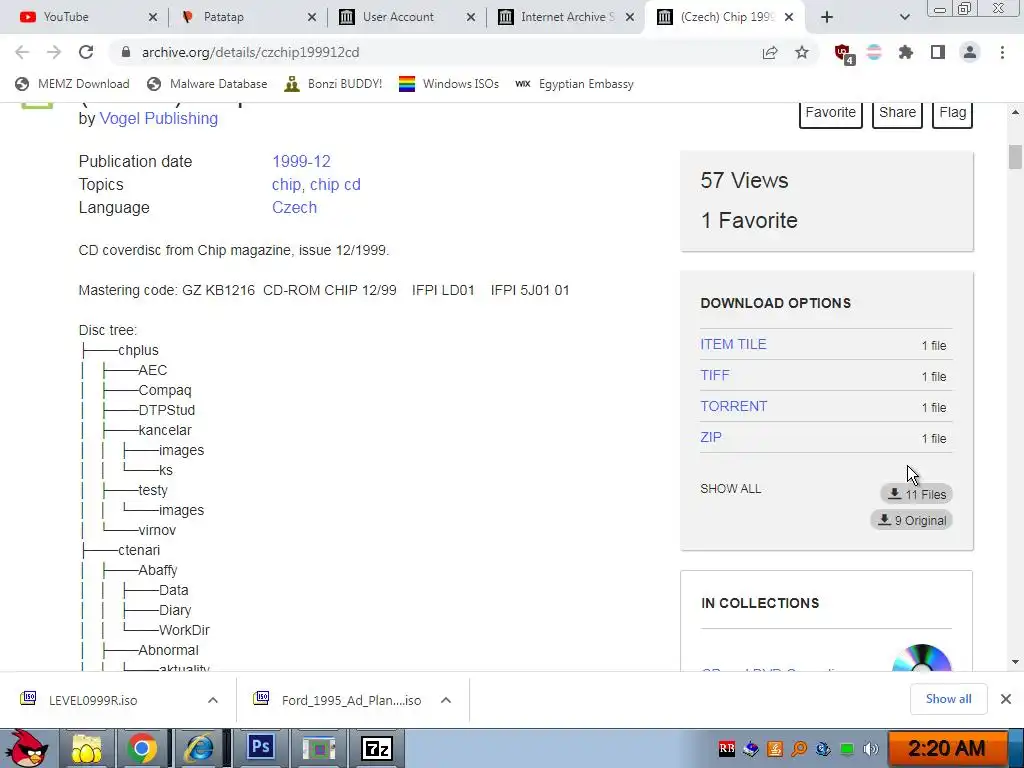The width and height of the screenshot is (1024, 768).
Task: Open the 1999-12 publication date link
Action: click(301, 161)
